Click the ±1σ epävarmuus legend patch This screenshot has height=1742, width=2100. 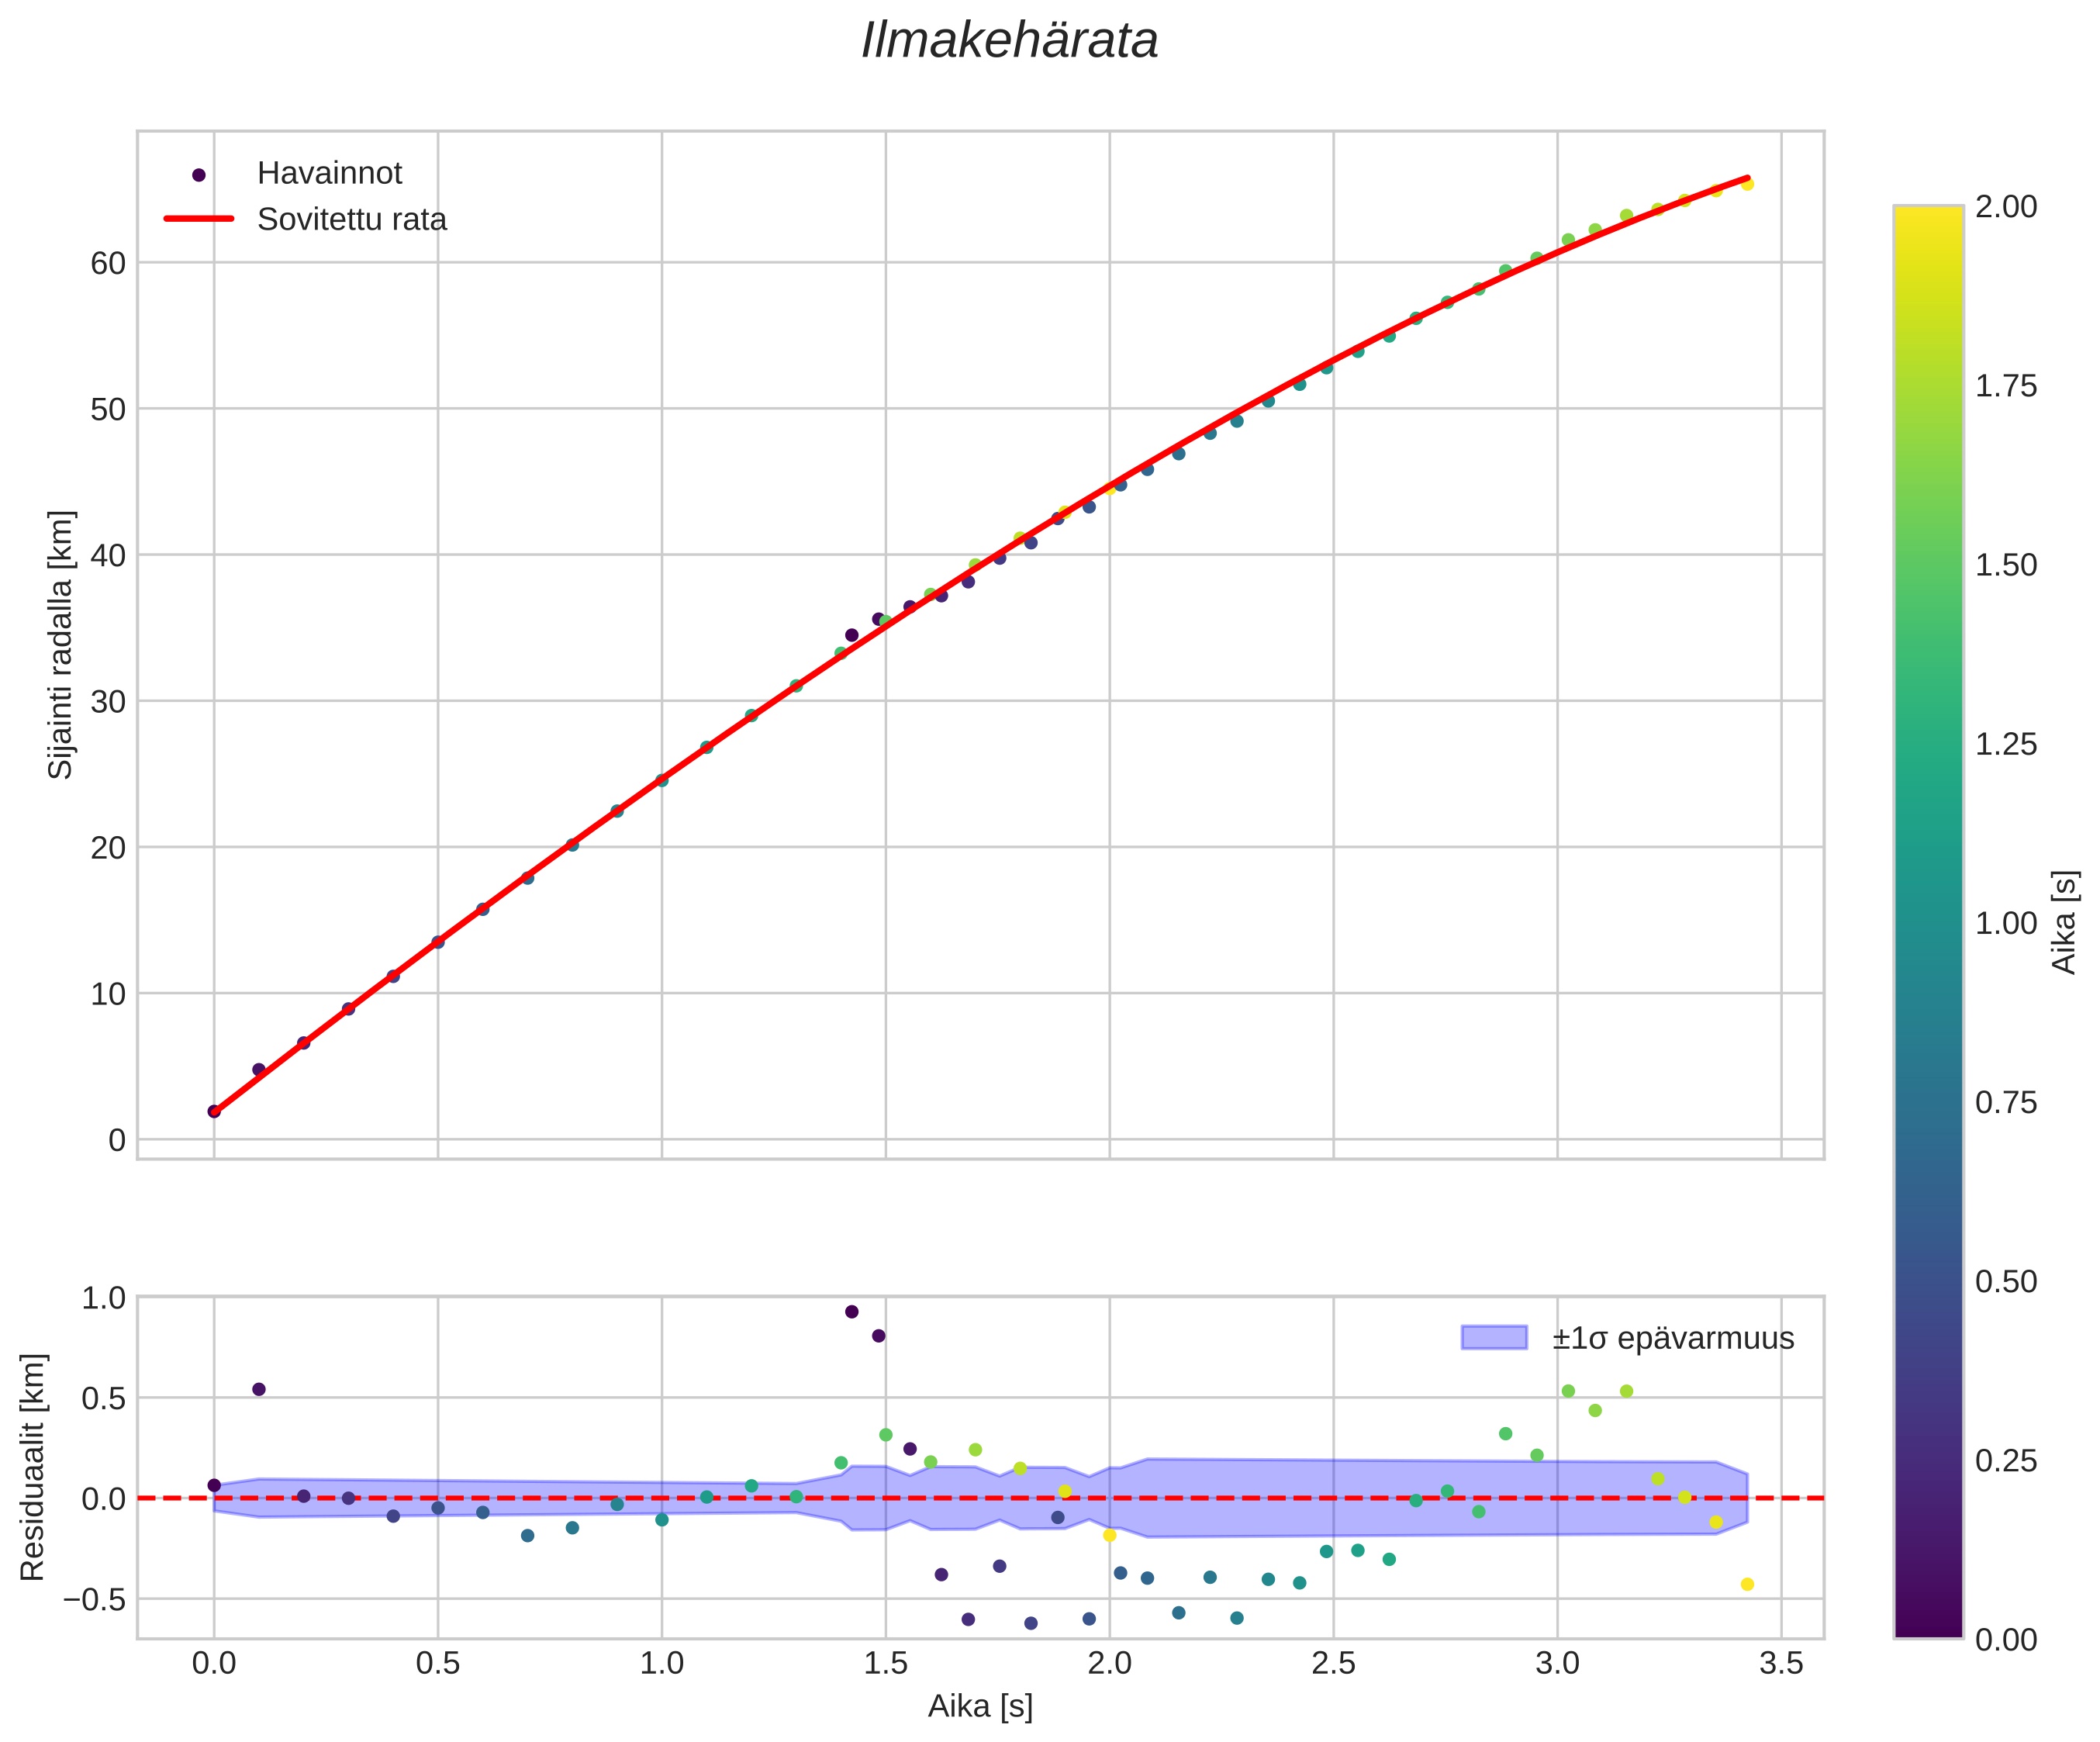(1494, 1338)
